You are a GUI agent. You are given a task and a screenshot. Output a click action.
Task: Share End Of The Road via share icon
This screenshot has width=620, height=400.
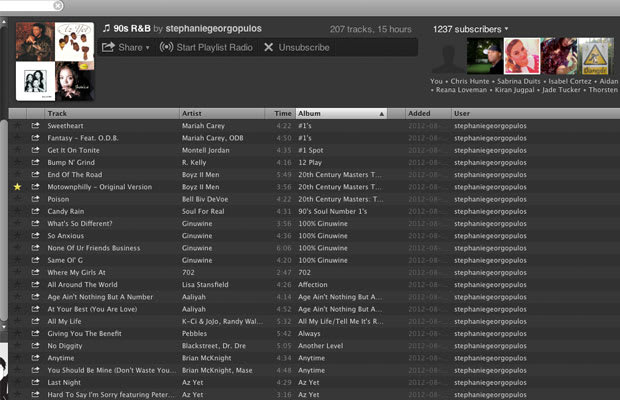click(x=36, y=174)
